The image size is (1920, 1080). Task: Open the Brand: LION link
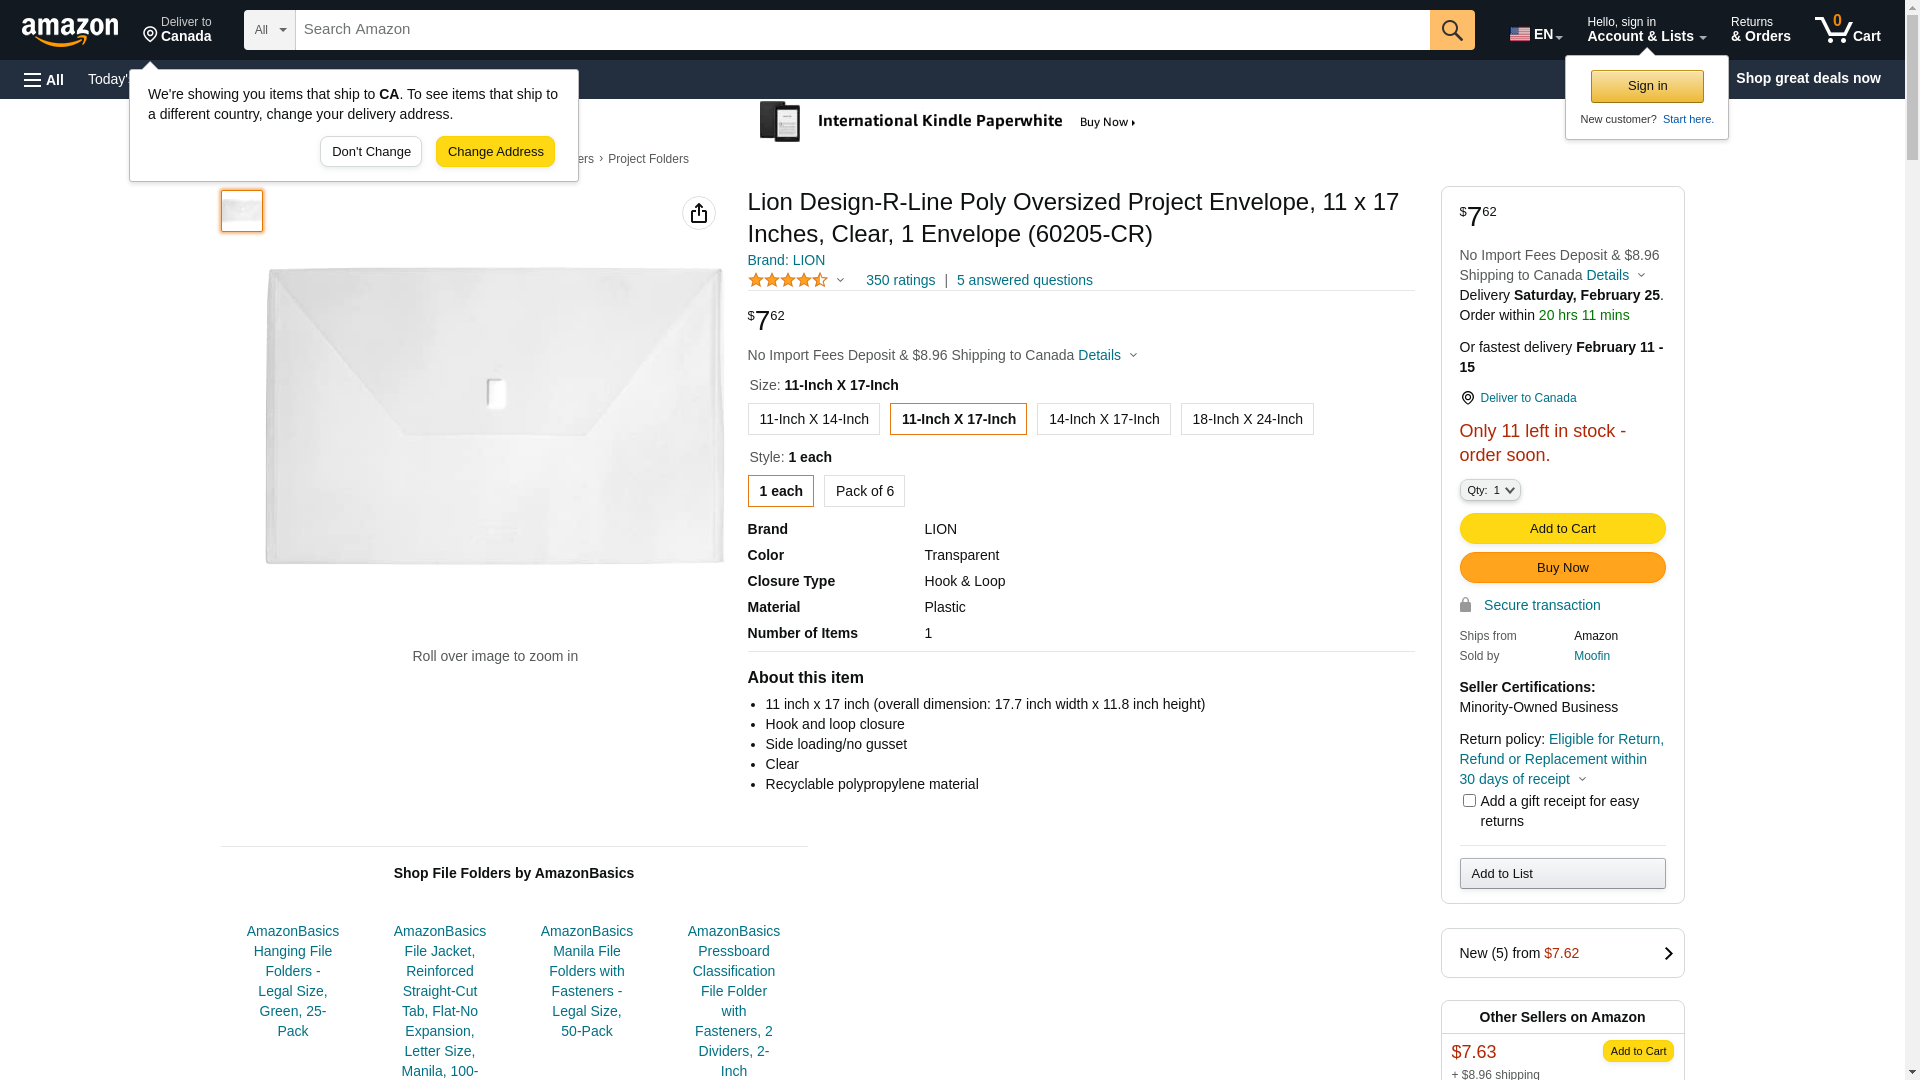click(x=786, y=260)
